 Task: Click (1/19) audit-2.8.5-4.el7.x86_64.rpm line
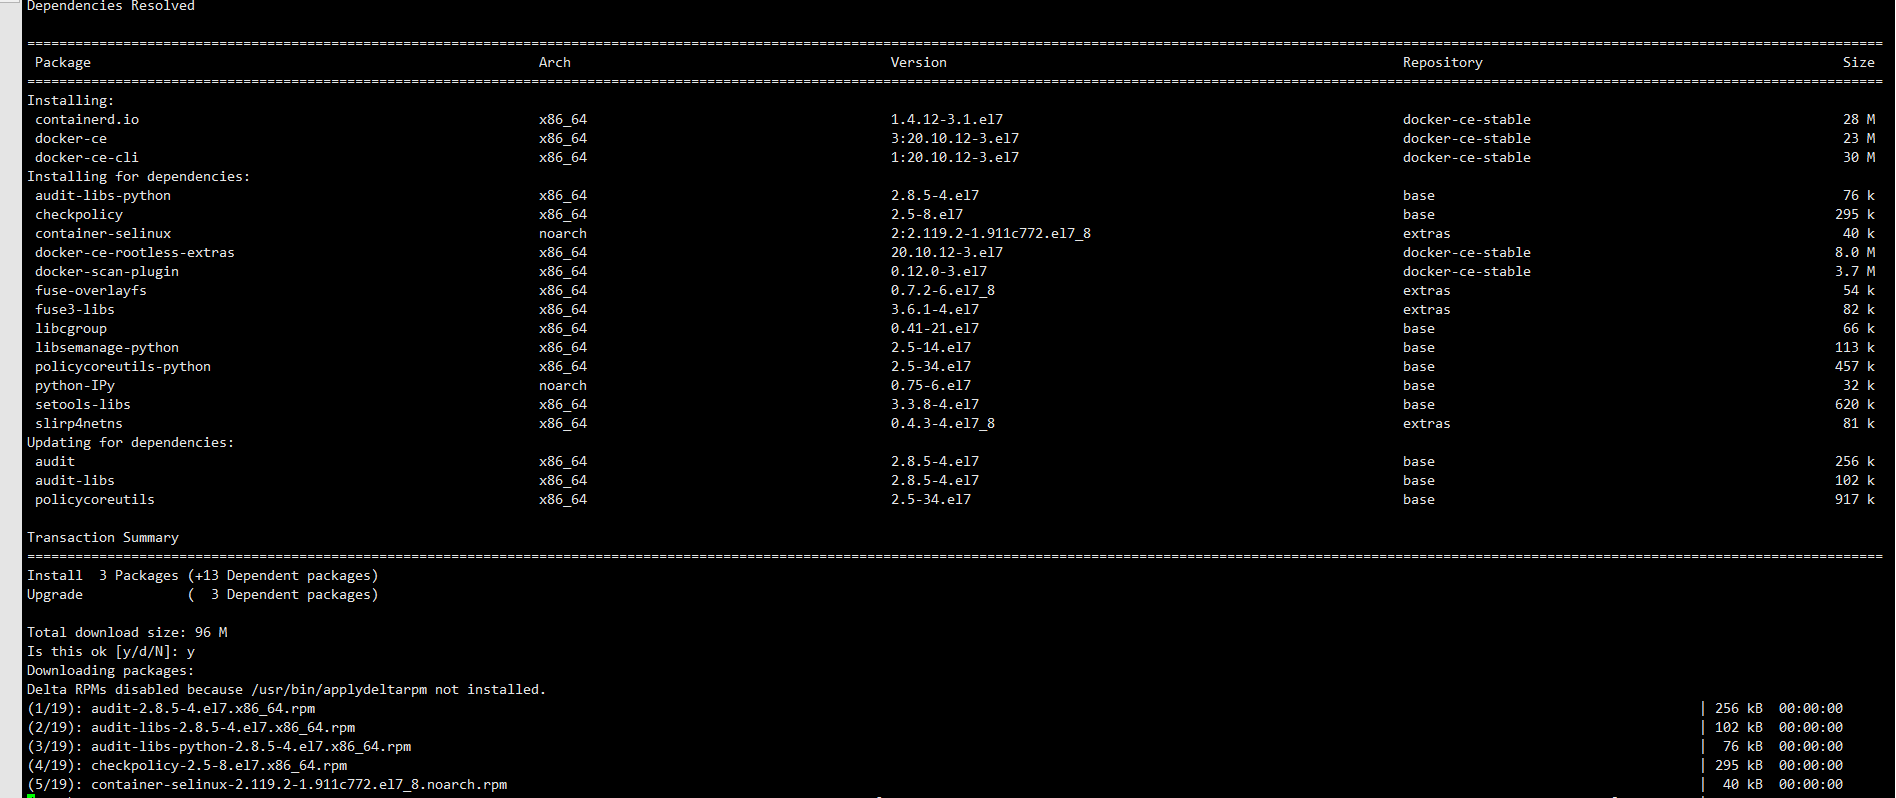coord(171,708)
